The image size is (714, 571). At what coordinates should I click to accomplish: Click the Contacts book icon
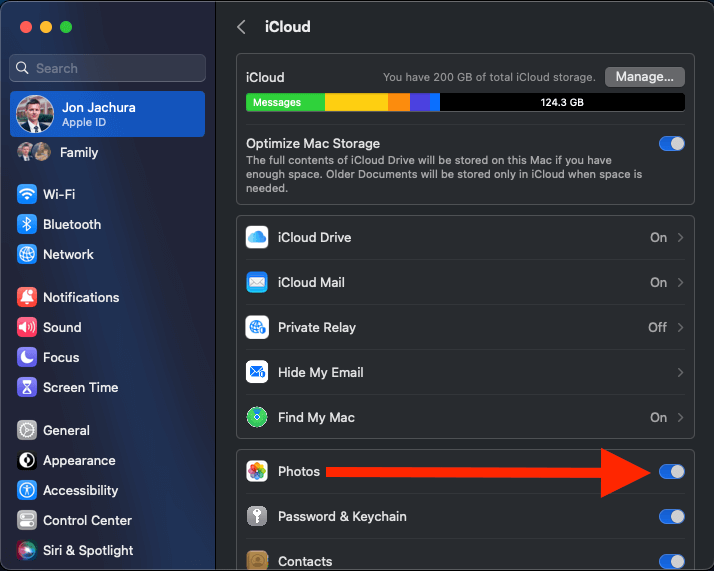click(257, 561)
